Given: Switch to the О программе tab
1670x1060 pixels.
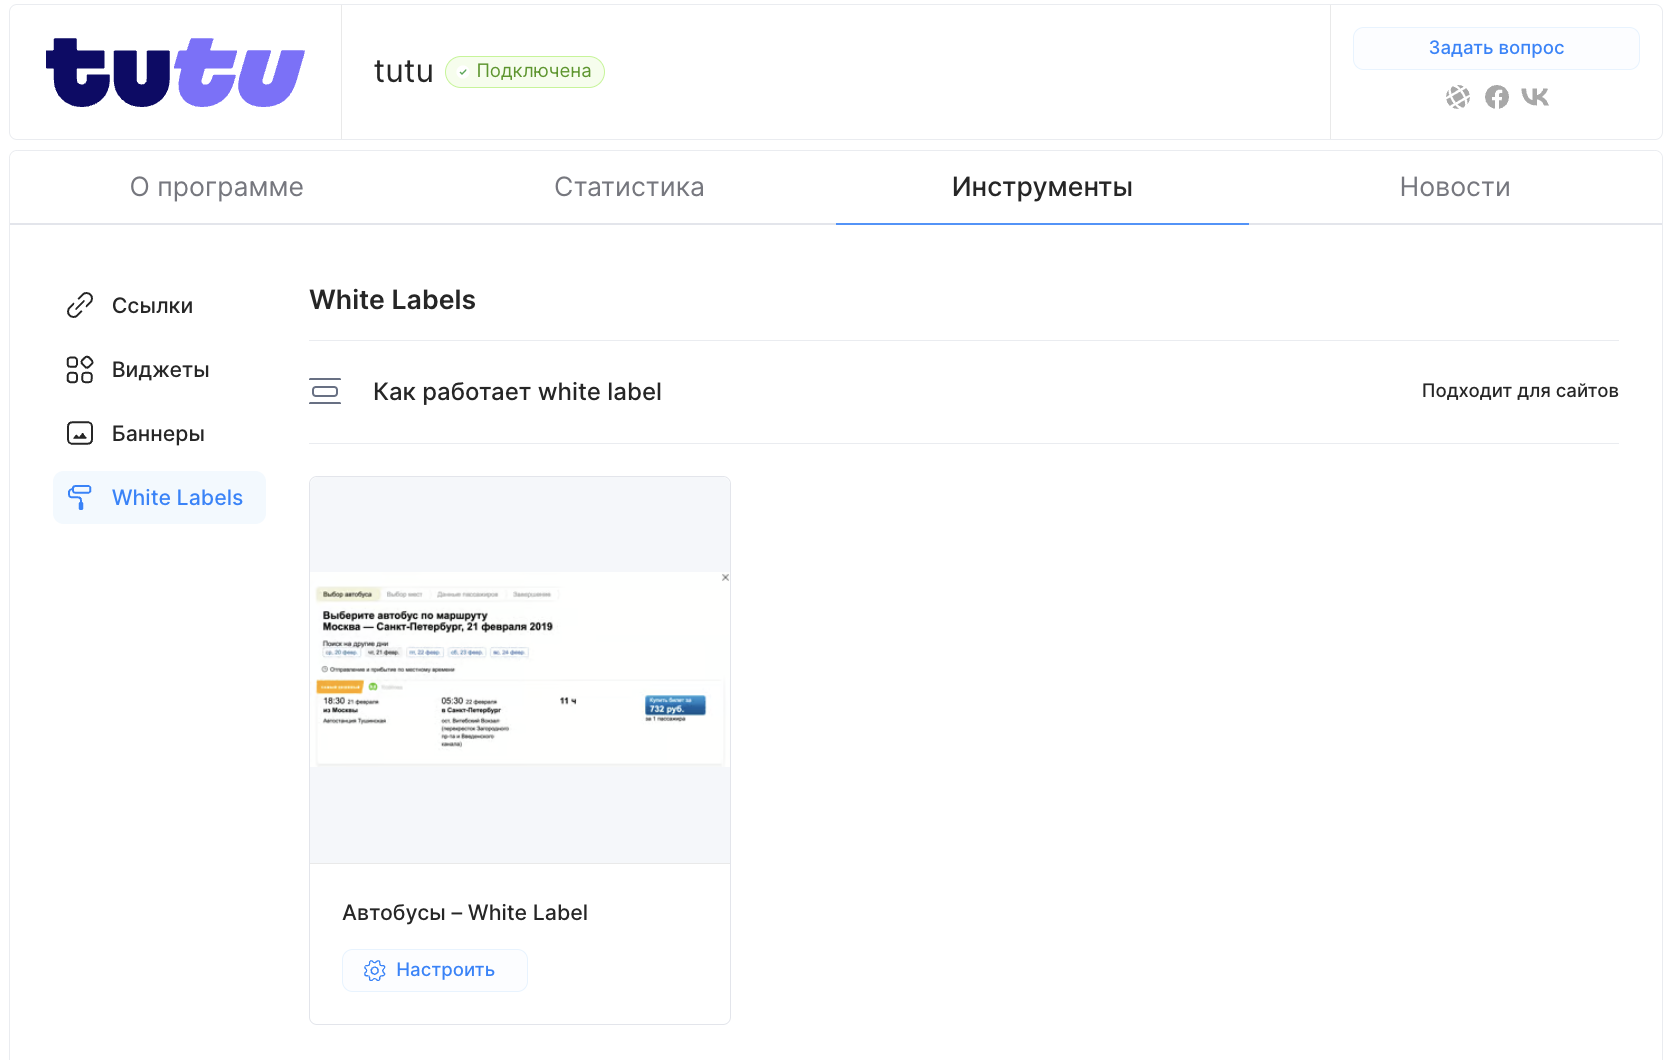Looking at the screenshot, I should tap(217, 187).
